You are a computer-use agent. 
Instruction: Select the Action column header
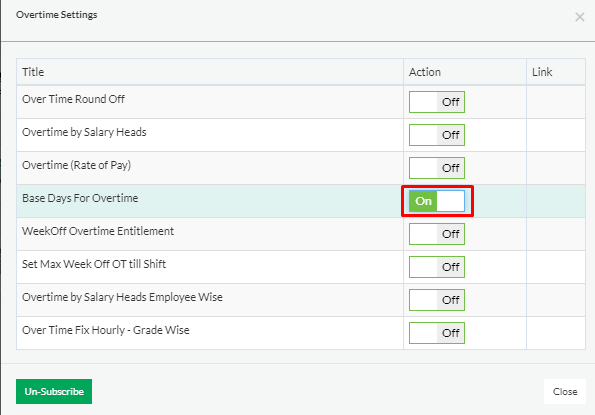(425, 72)
